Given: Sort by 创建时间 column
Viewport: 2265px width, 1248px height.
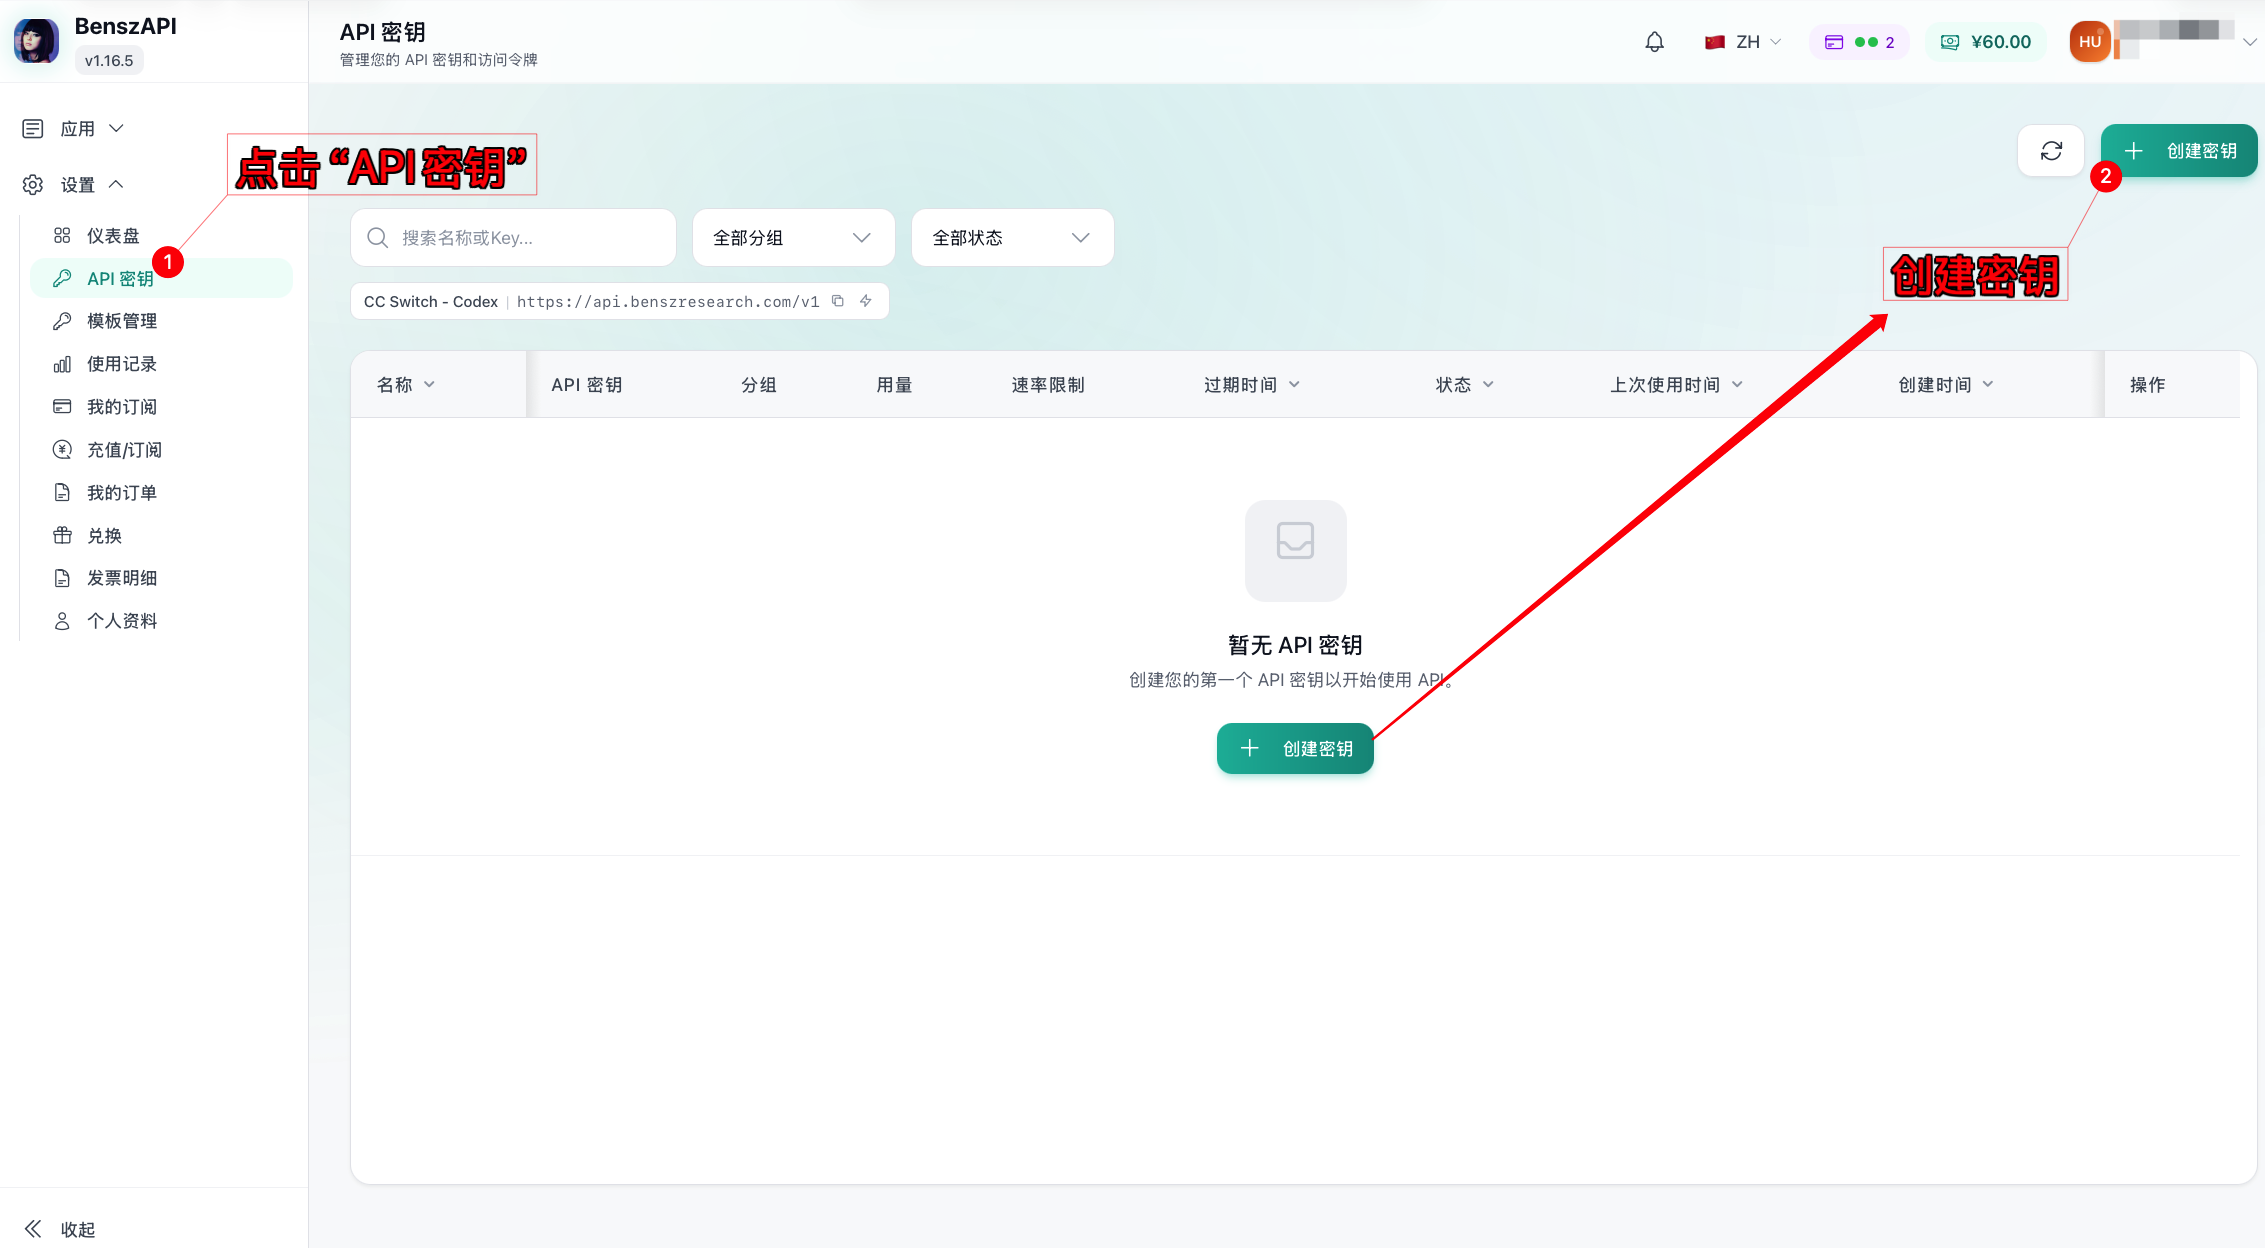Looking at the screenshot, I should (x=1946, y=385).
